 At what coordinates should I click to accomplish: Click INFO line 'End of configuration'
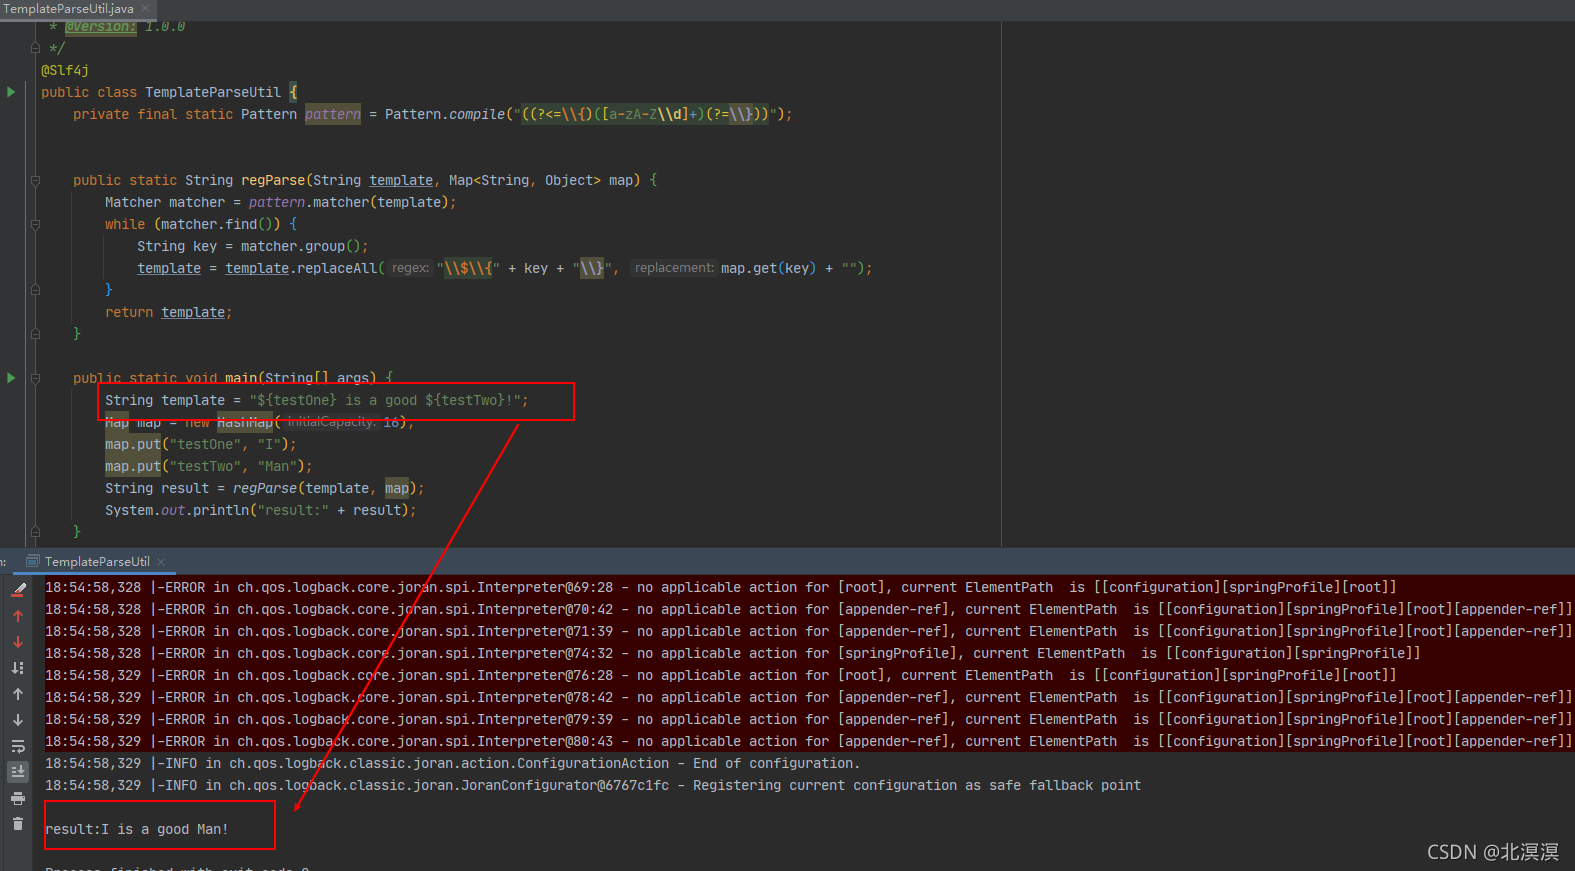tap(453, 763)
